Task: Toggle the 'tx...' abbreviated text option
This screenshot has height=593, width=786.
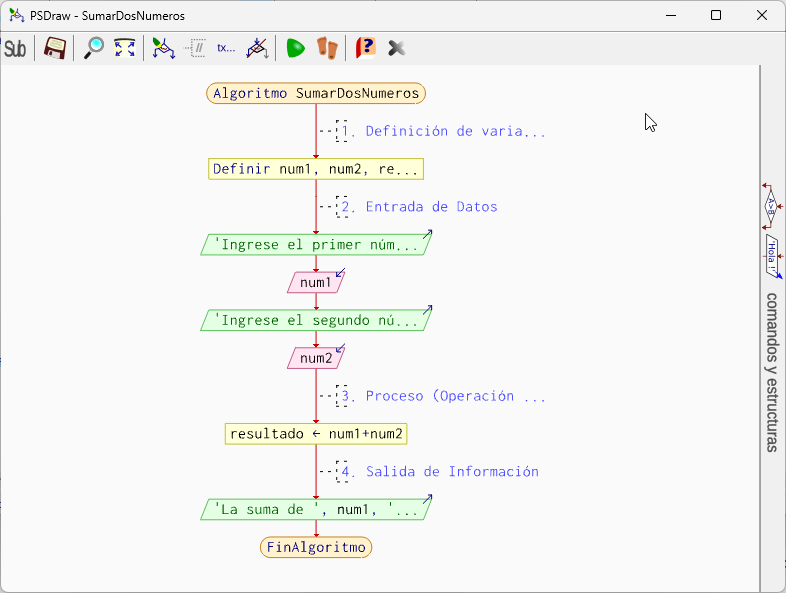Action: [227, 48]
